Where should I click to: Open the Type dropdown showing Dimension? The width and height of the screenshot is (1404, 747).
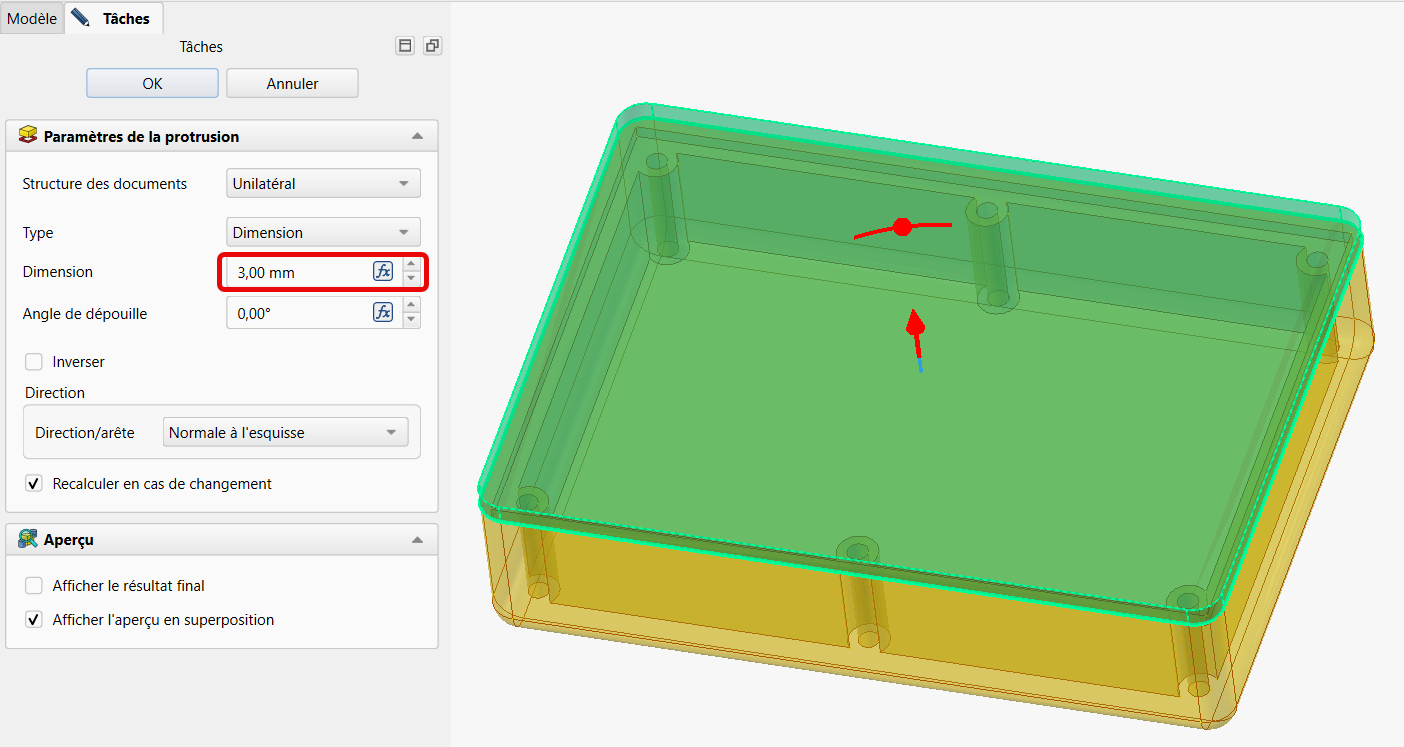click(x=323, y=233)
